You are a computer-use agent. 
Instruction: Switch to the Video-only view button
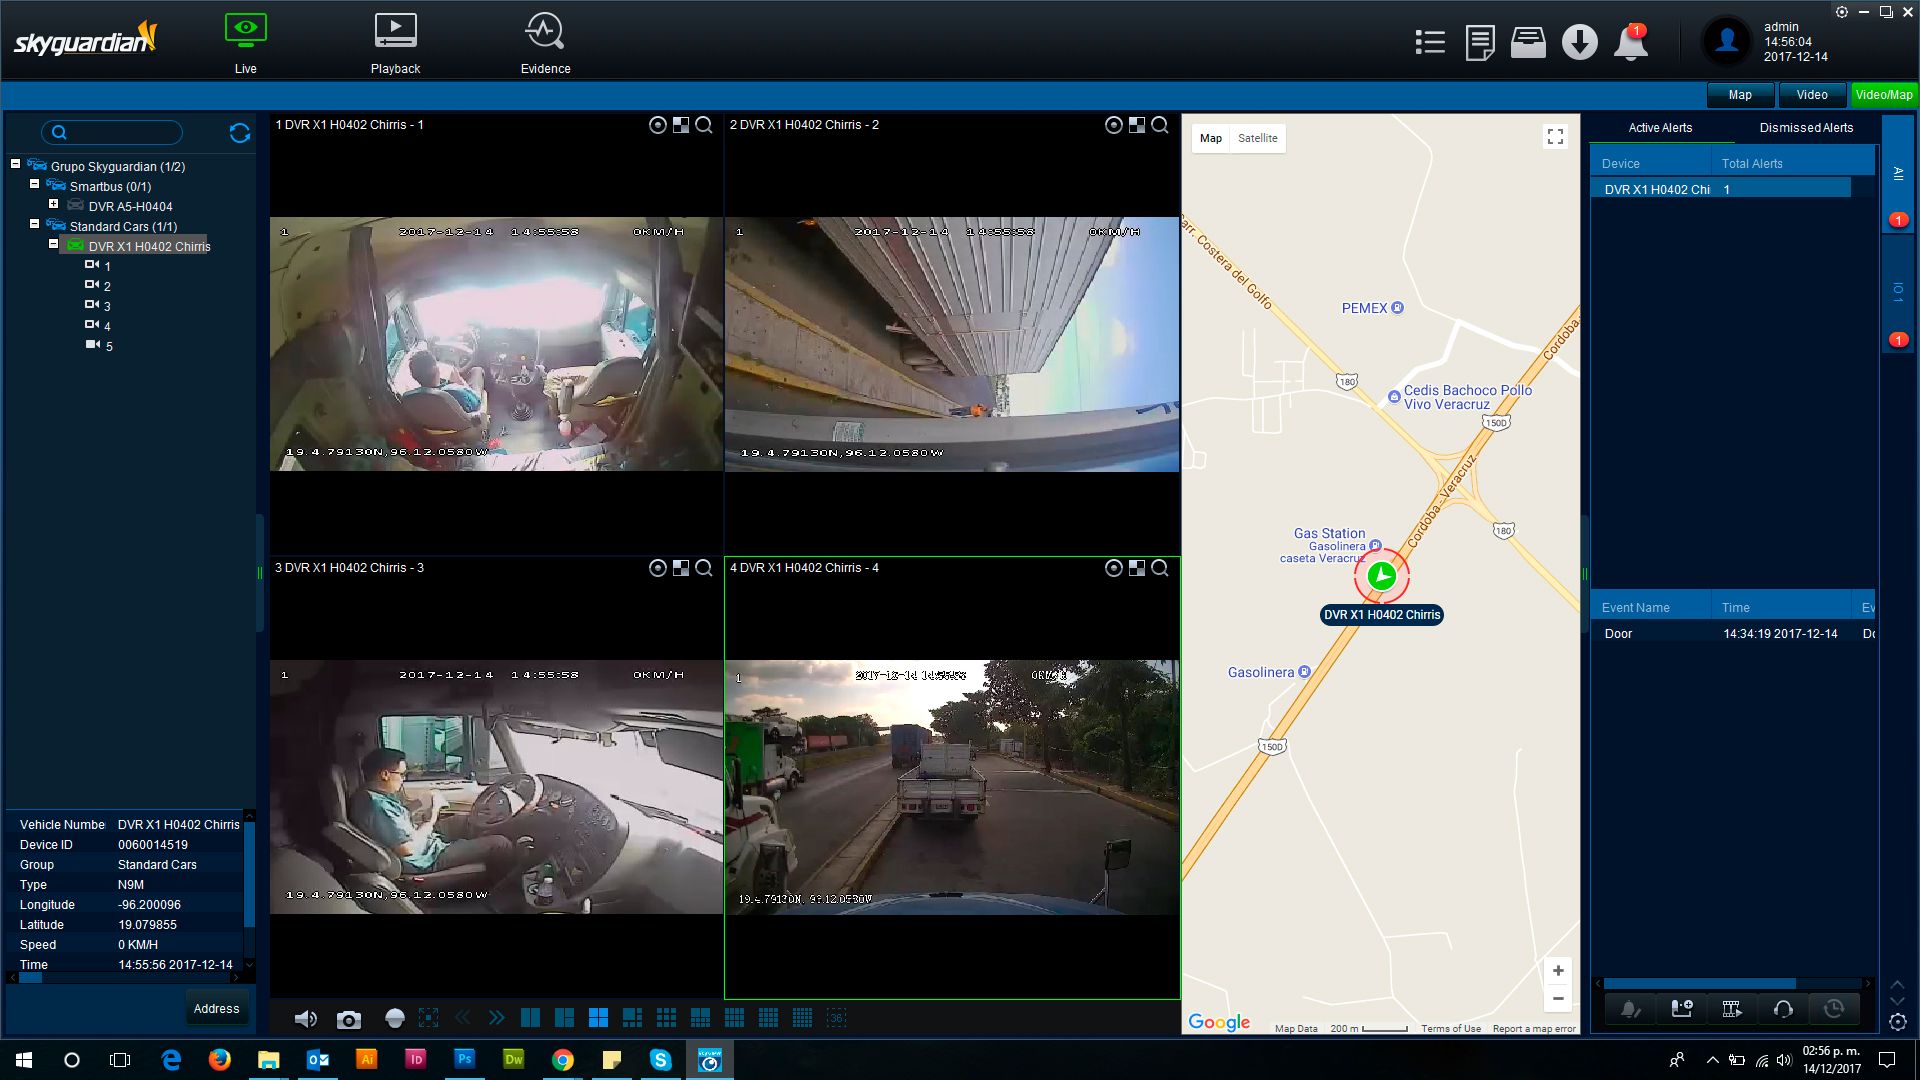click(1811, 95)
